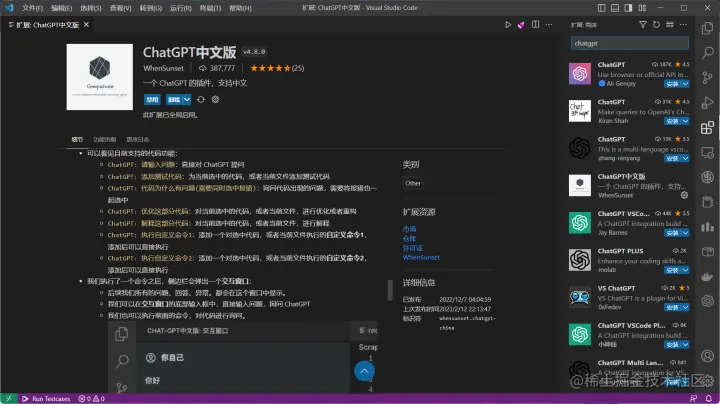Screen dimensions: 720x404
Task: Open the 编辑(E) menu
Action: (x=62, y=8)
